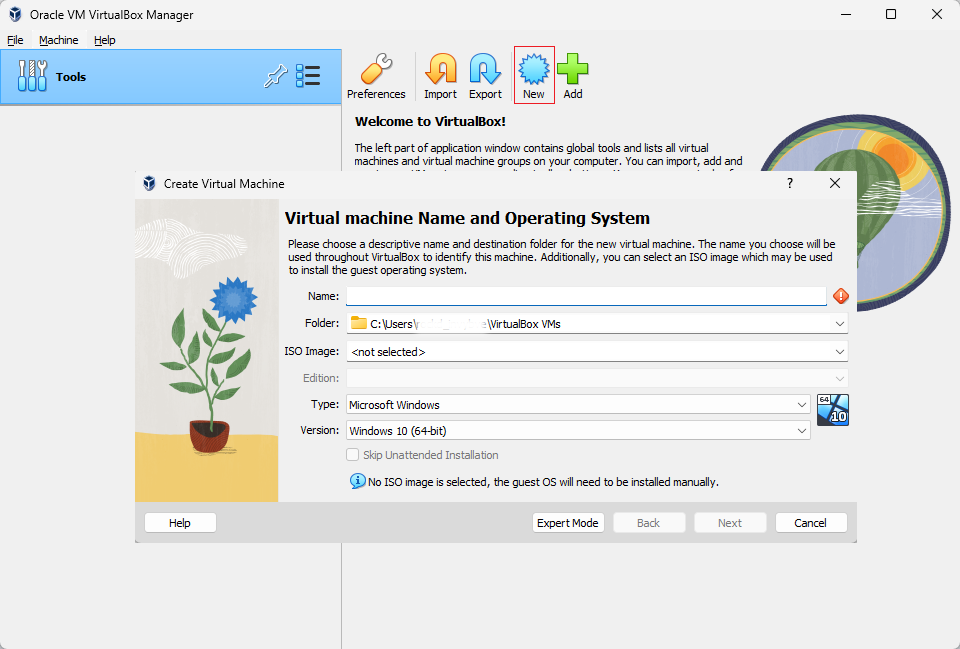Click the pin icon in Tools panel

pyautogui.click(x=276, y=76)
